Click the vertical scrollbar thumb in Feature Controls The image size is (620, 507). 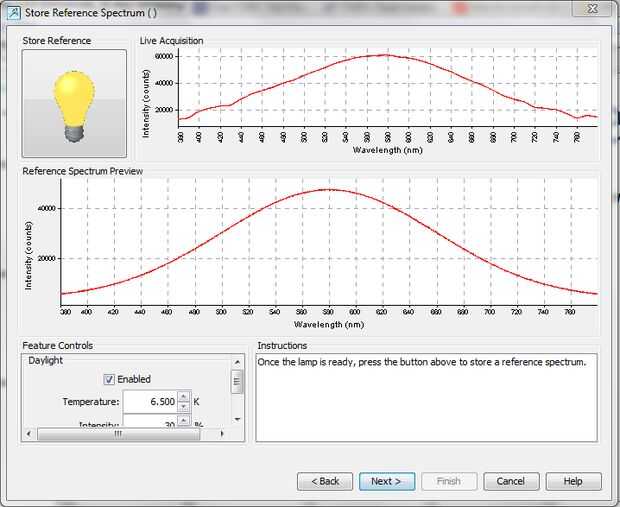(x=237, y=381)
